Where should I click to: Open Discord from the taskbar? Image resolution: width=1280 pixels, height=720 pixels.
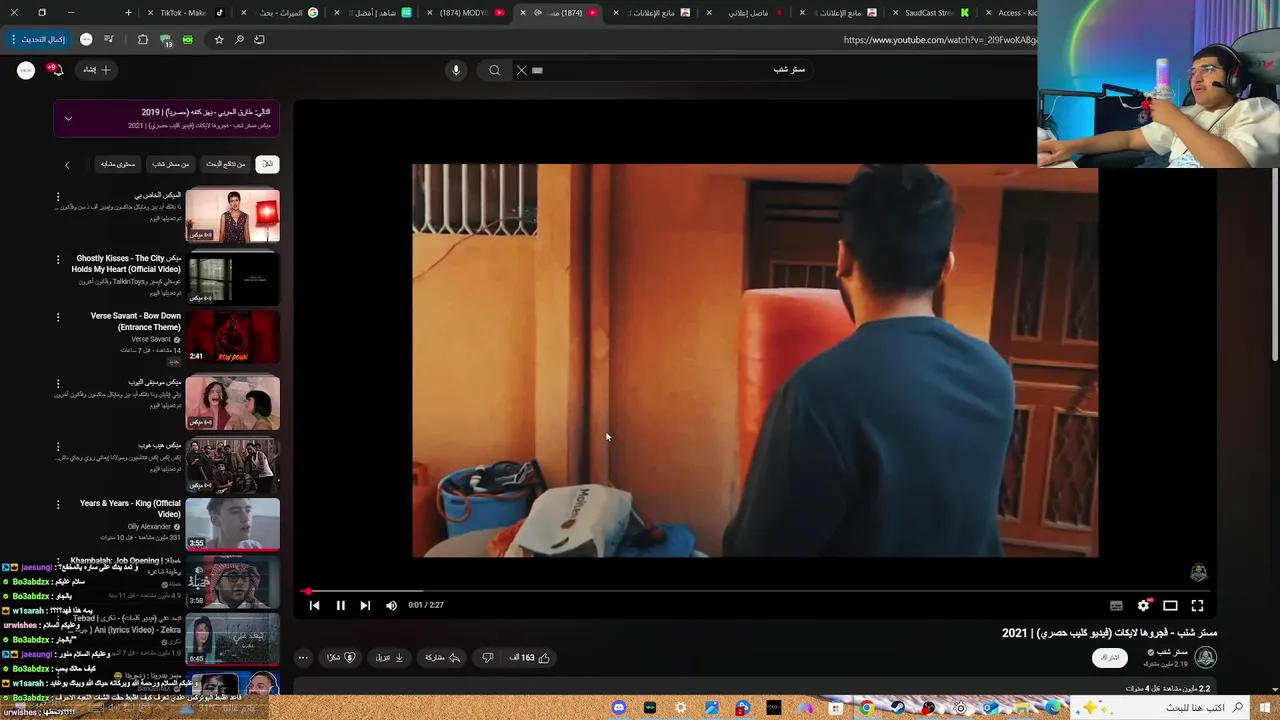pyautogui.click(x=619, y=708)
